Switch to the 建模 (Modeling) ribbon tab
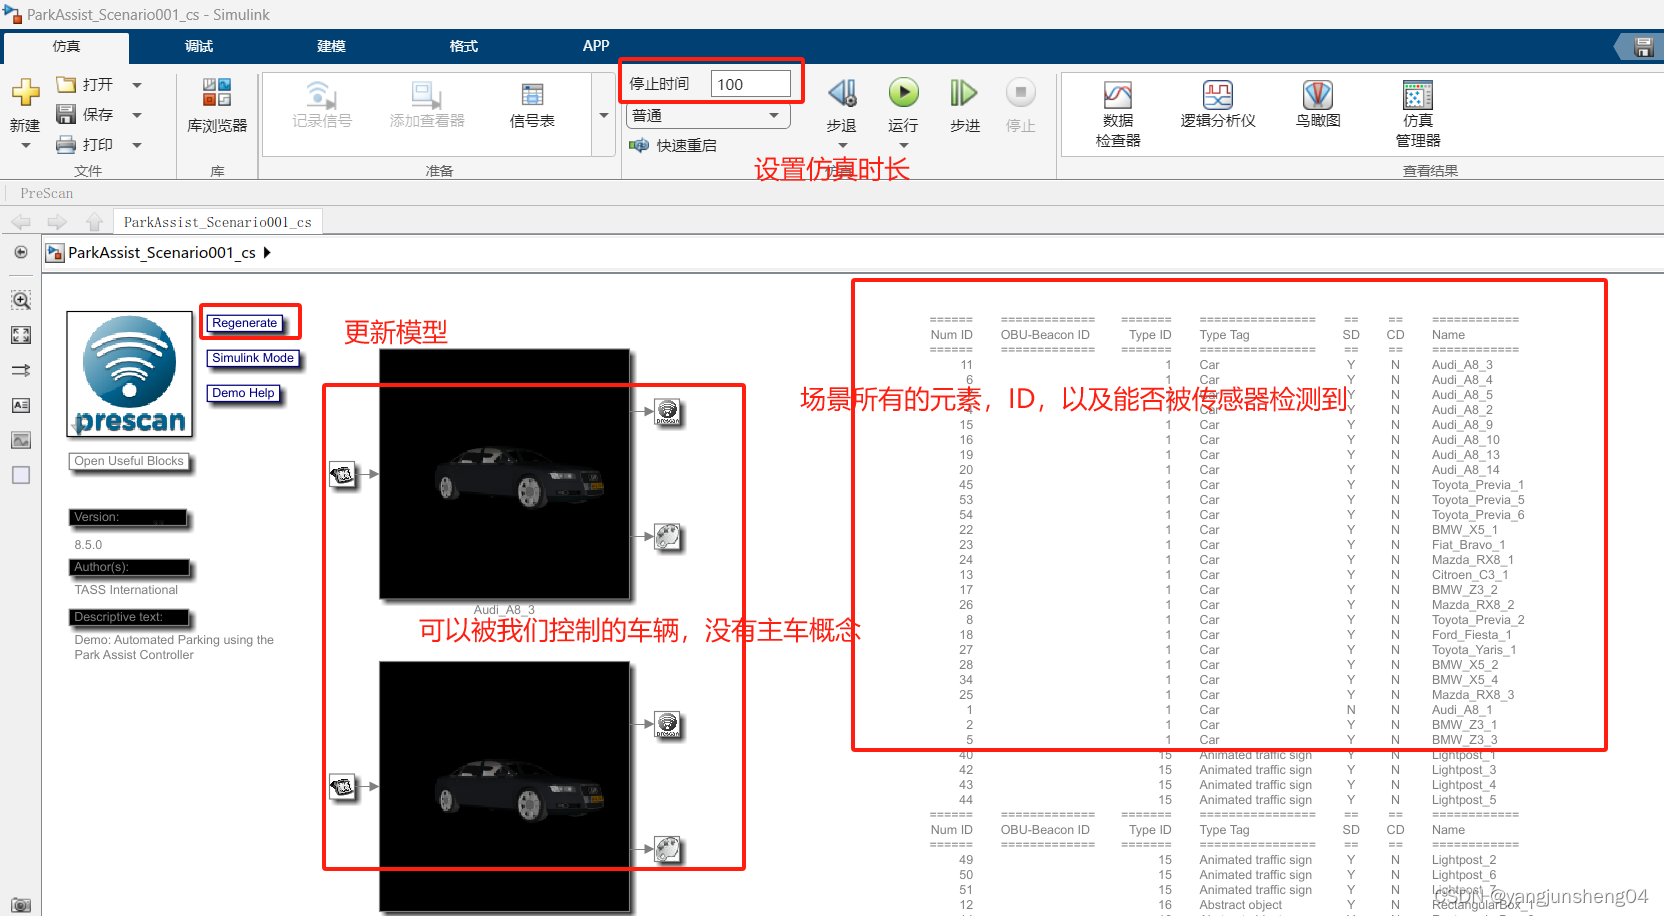Screen dimensions: 1664x916 [x=330, y=46]
